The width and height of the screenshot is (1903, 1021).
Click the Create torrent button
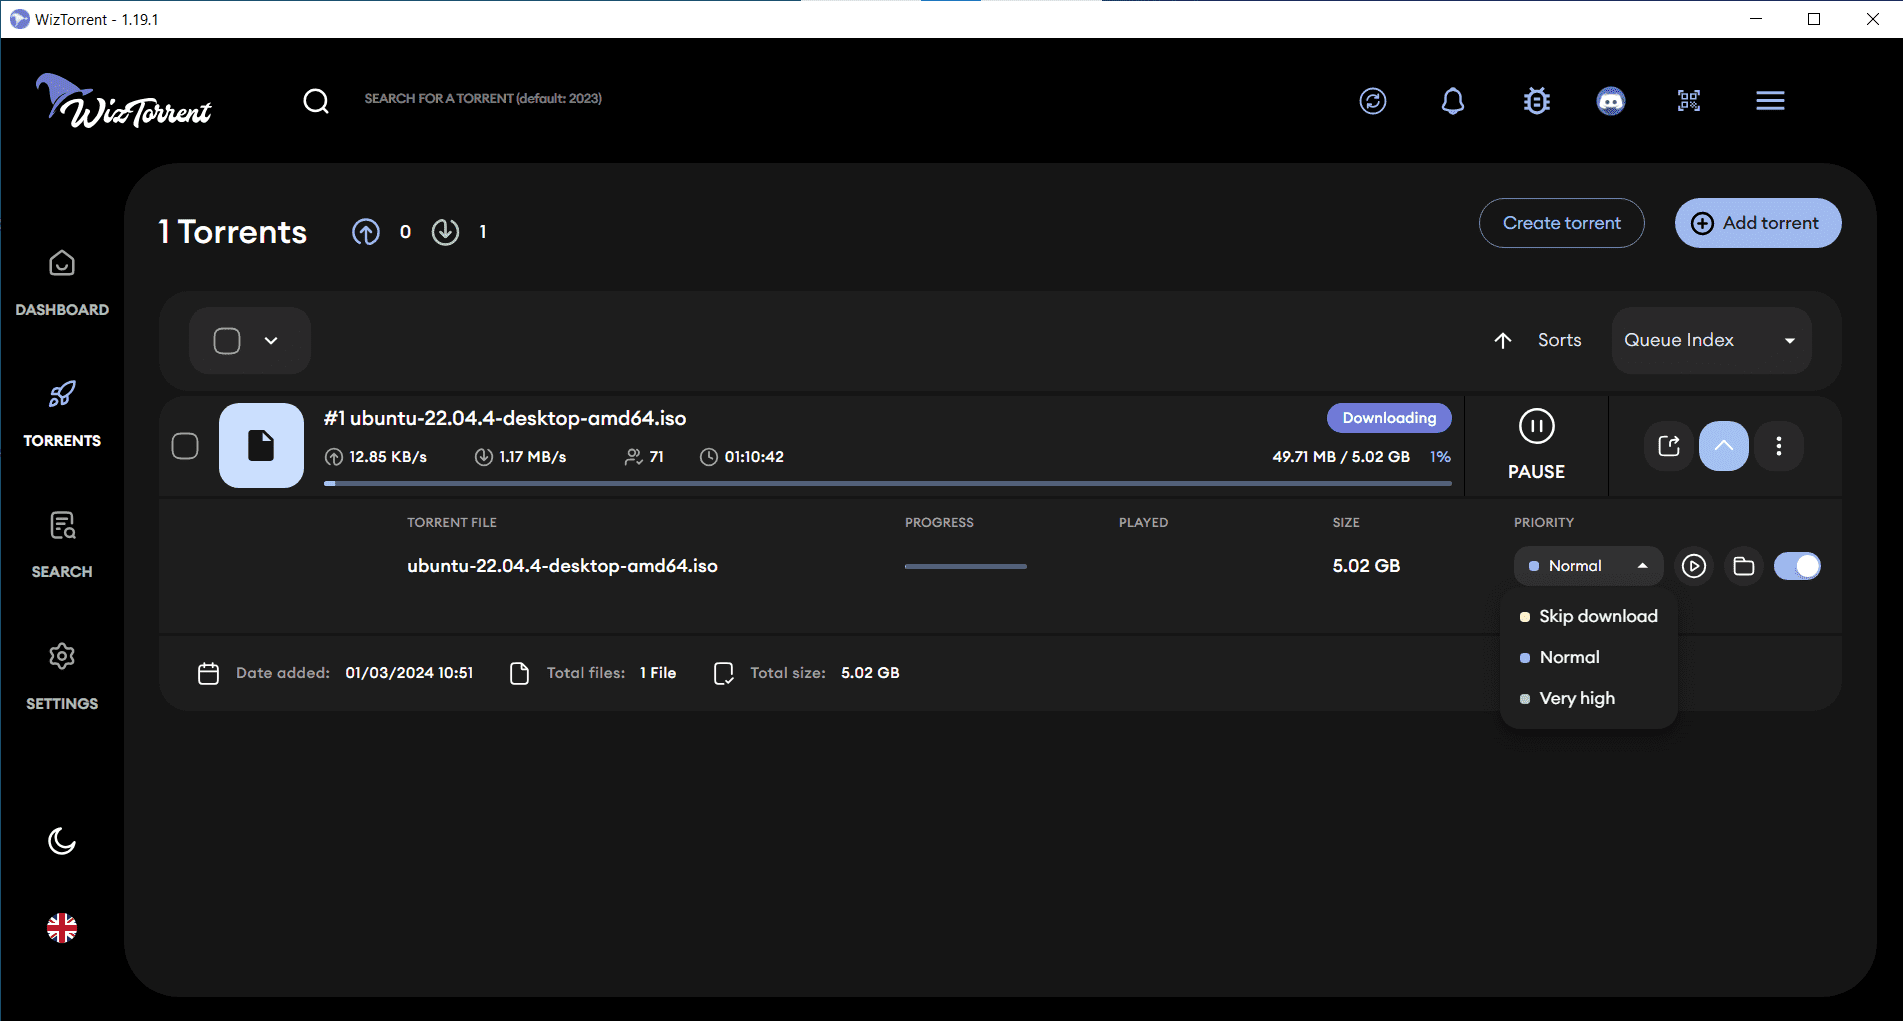(1562, 223)
